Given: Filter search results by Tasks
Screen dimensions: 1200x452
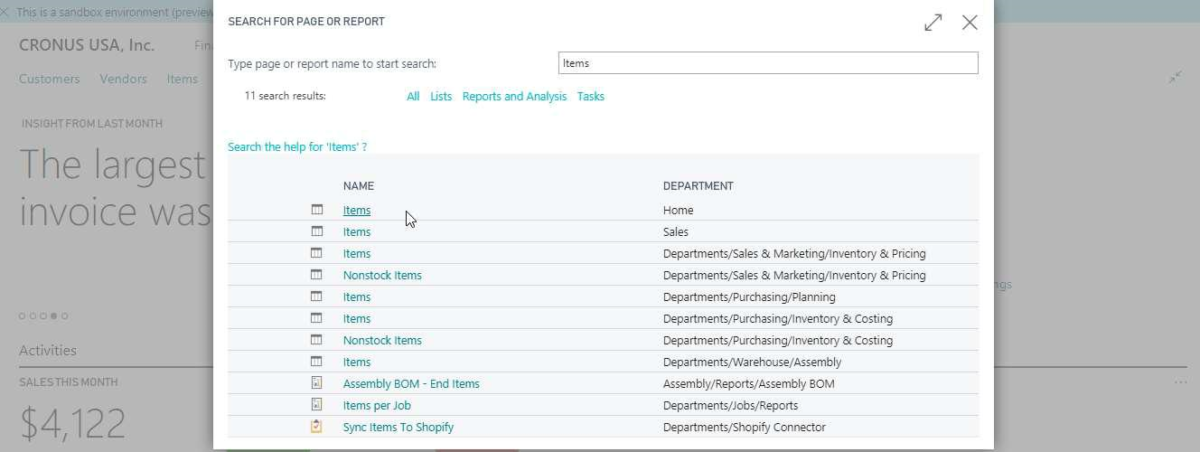Looking at the screenshot, I should 591,97.
